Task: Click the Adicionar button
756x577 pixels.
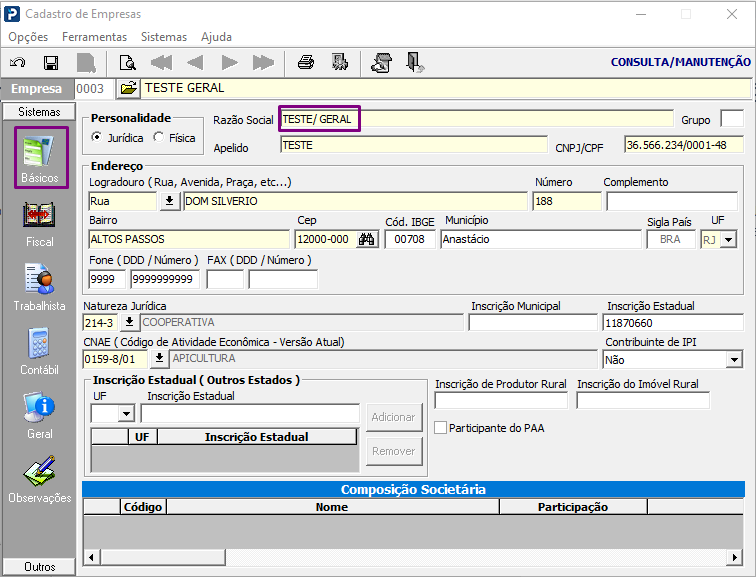Action: pyautogui.click(x=394, y=417)
